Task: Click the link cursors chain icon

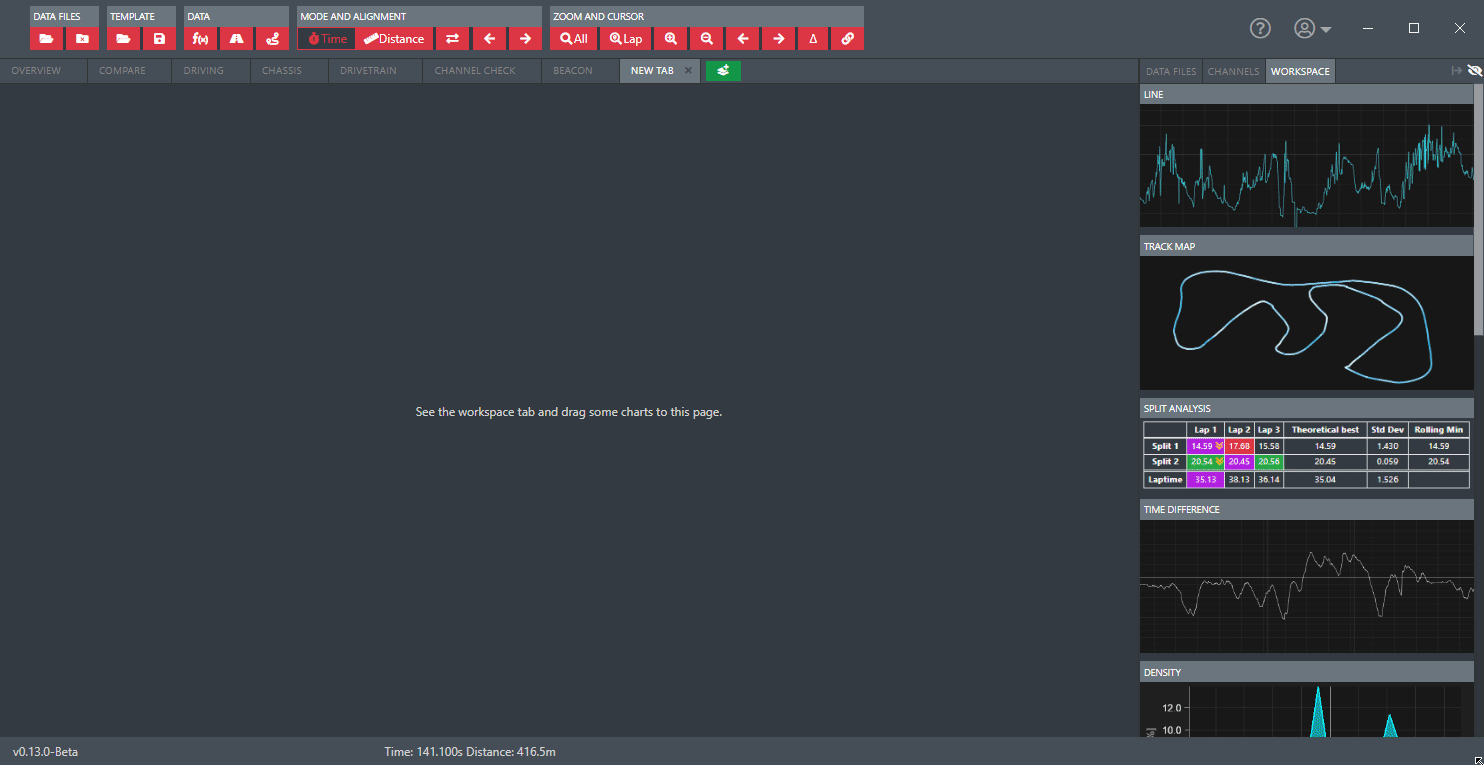Action: tap(847, 39)
